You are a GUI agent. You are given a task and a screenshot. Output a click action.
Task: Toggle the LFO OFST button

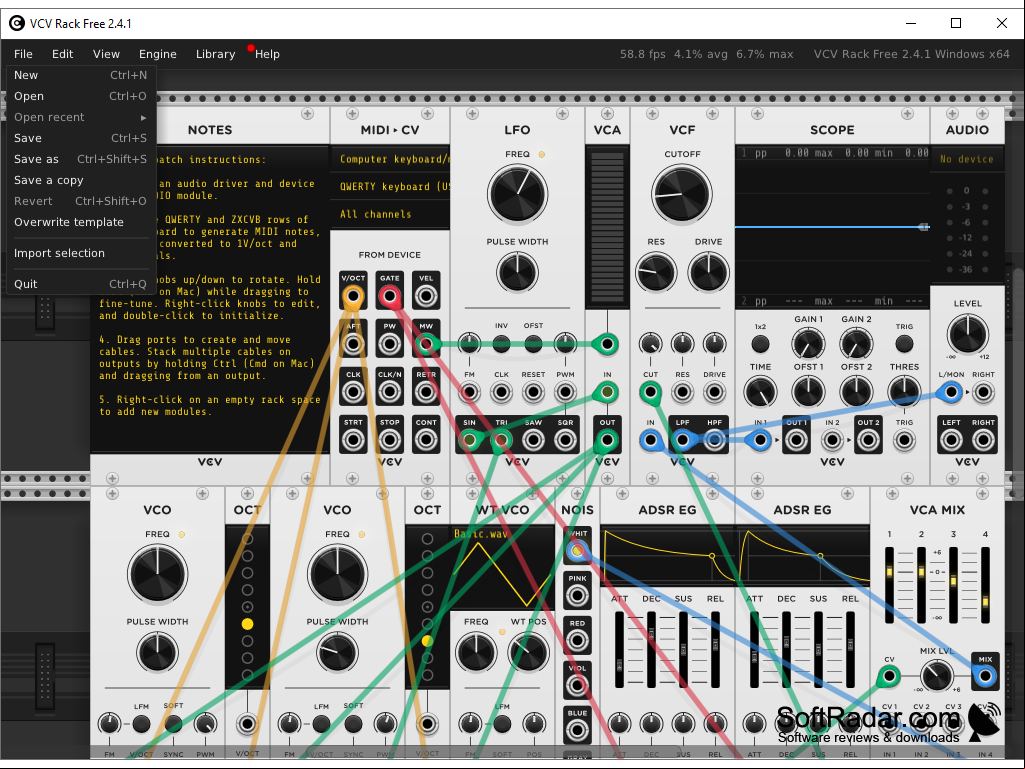533,344
